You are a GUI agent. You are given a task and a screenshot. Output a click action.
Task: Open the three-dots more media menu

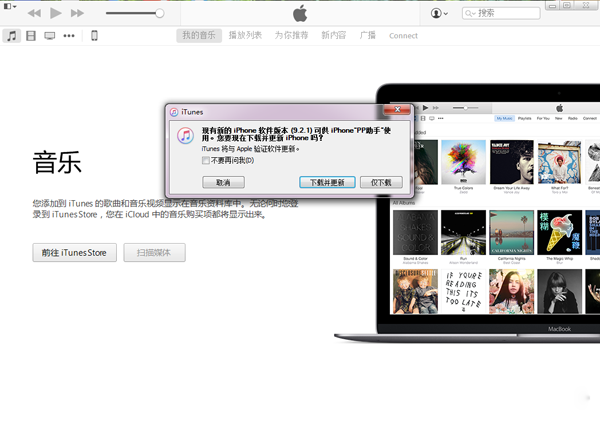point(69,36)
